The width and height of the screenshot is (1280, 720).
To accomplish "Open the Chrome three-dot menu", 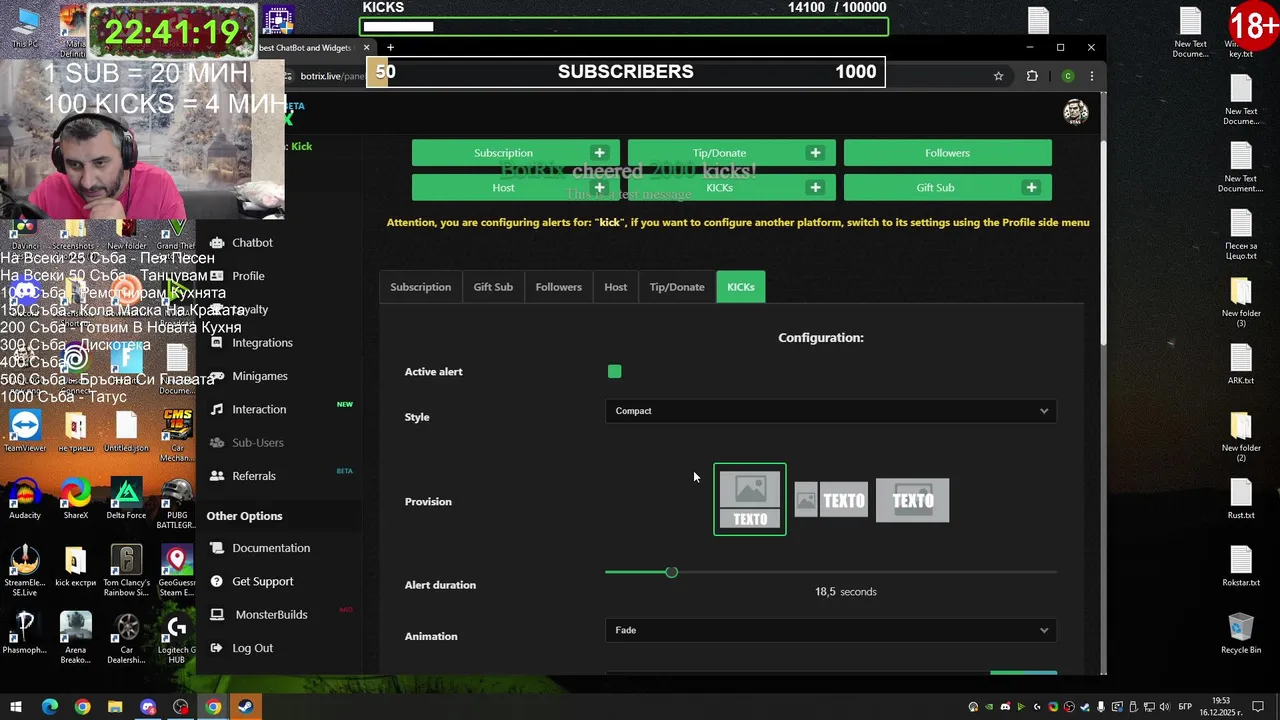I will (x=1092, y=76).
